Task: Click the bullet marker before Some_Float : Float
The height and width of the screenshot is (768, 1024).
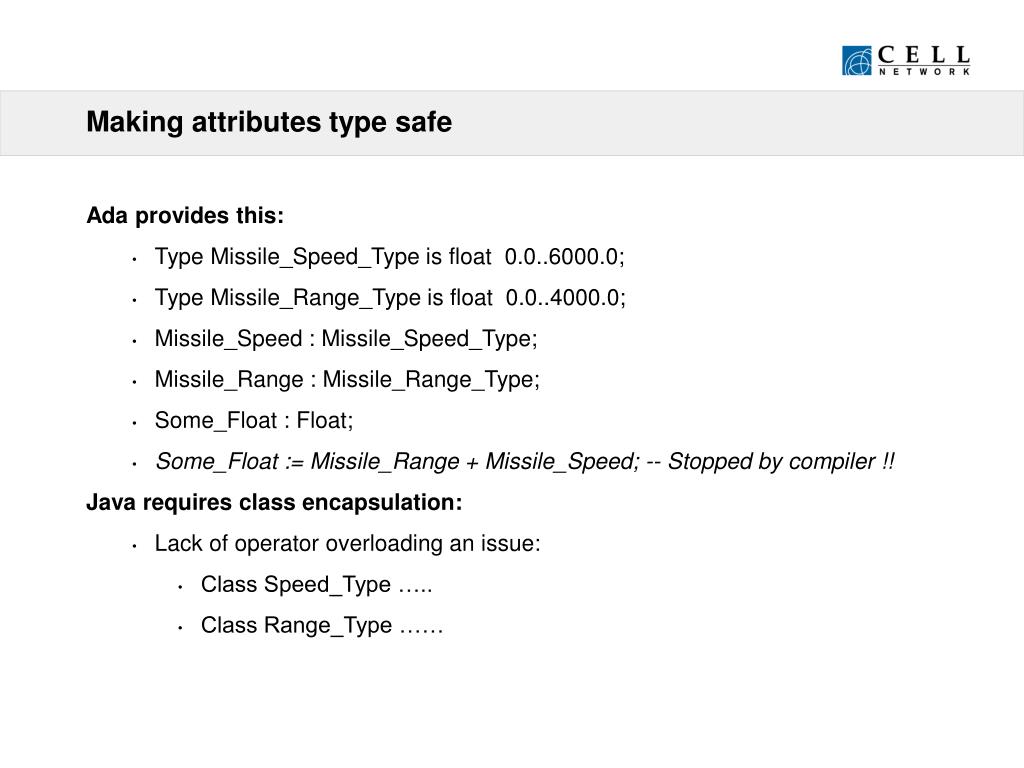Action: click(x=134, y=424)
